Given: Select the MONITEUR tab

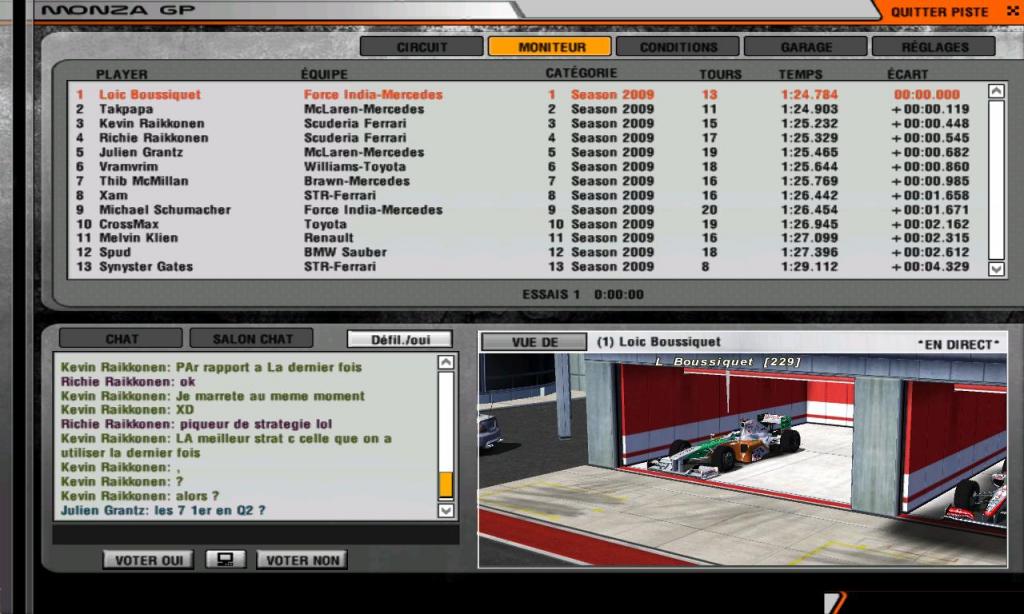Looking at the screenshot, I should [x=550, y=46].
